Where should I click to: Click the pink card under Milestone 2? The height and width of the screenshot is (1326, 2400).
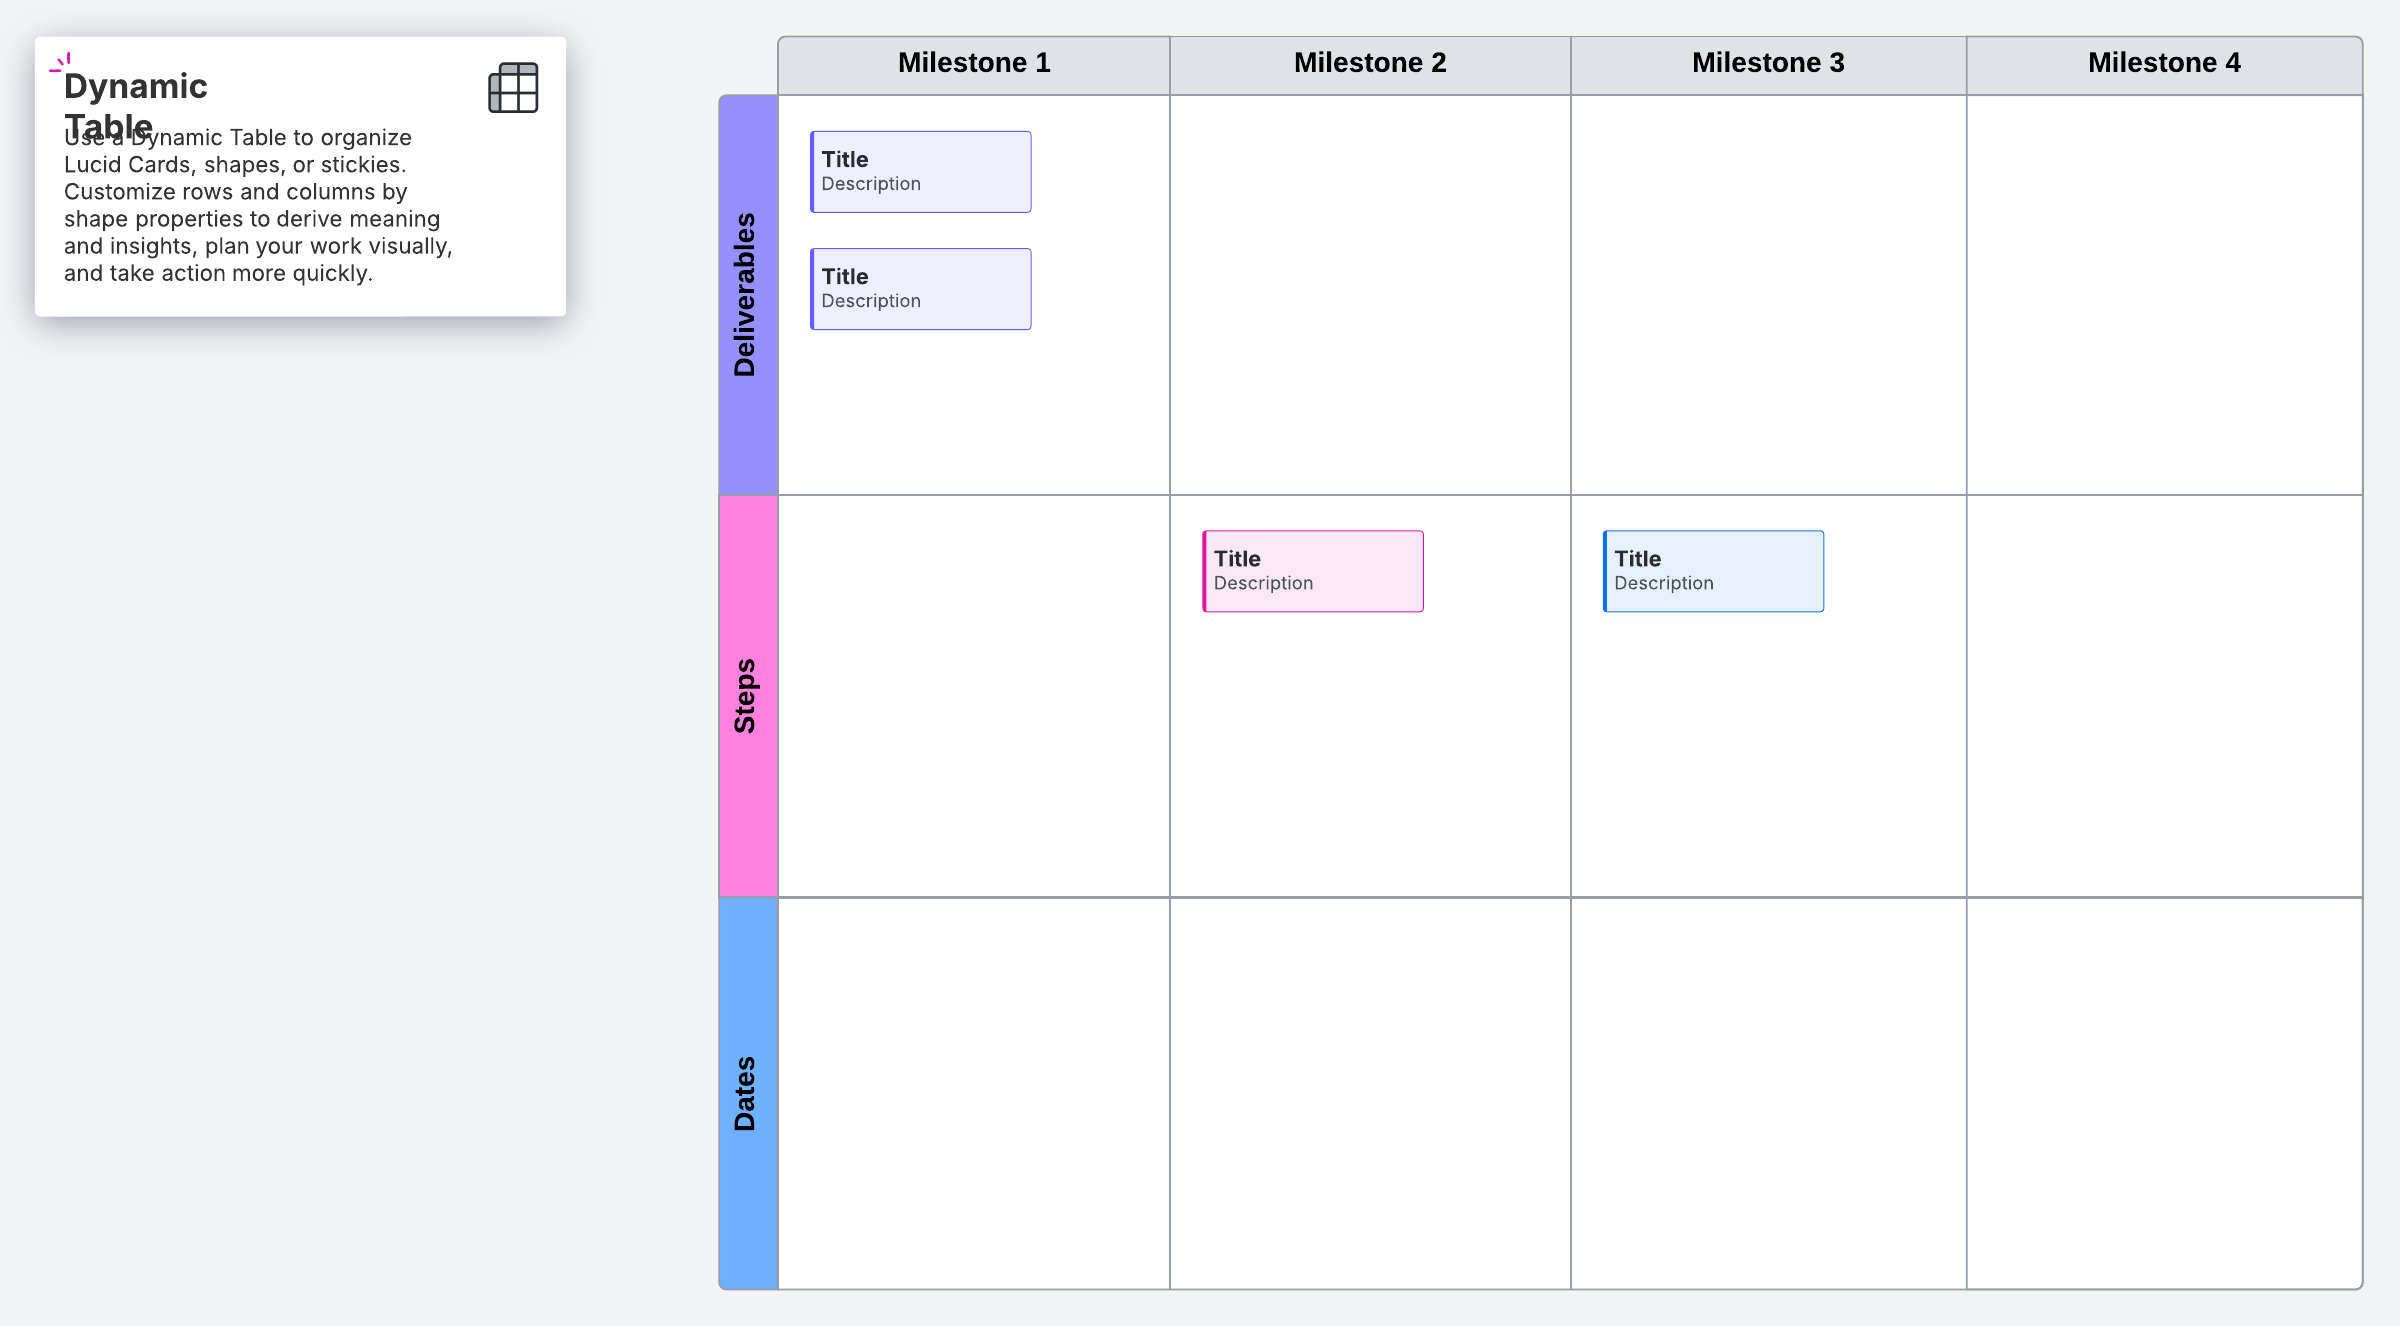[x=1313, y=571]
